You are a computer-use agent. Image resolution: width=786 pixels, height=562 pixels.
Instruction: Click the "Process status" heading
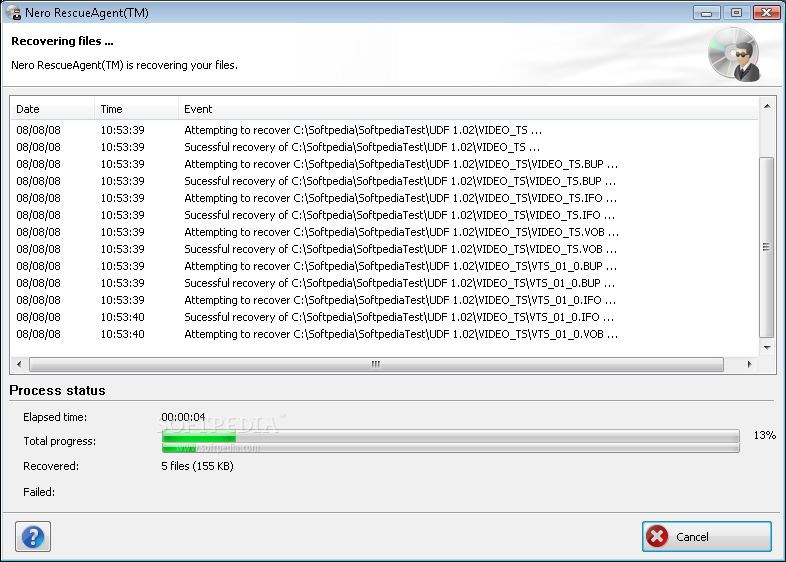pyautogui.click(x=57, y=391)
